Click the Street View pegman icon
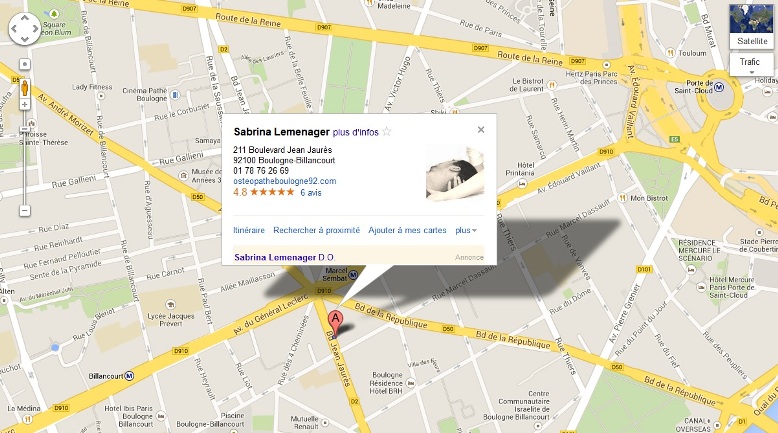This screenshot has width=778, height=433. pyautogui.click(x=25, y=88)
